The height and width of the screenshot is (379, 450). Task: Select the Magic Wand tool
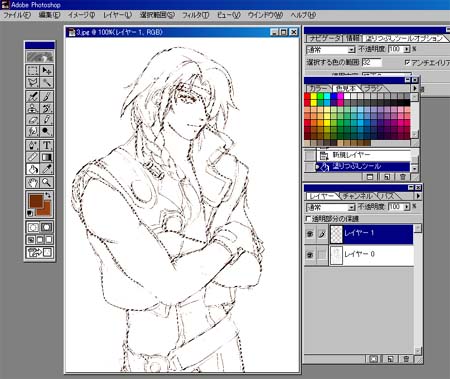tap(46, 82)
